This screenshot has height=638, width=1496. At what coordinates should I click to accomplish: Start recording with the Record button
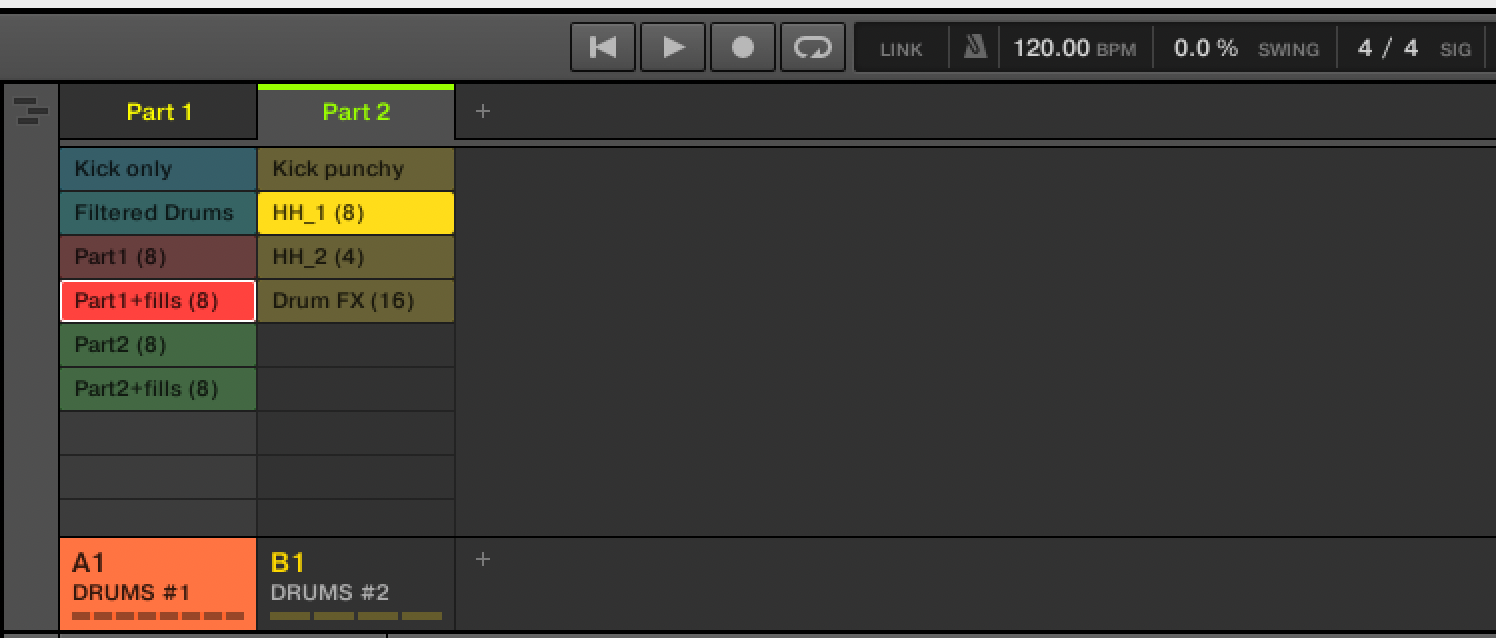coord(742,48)
